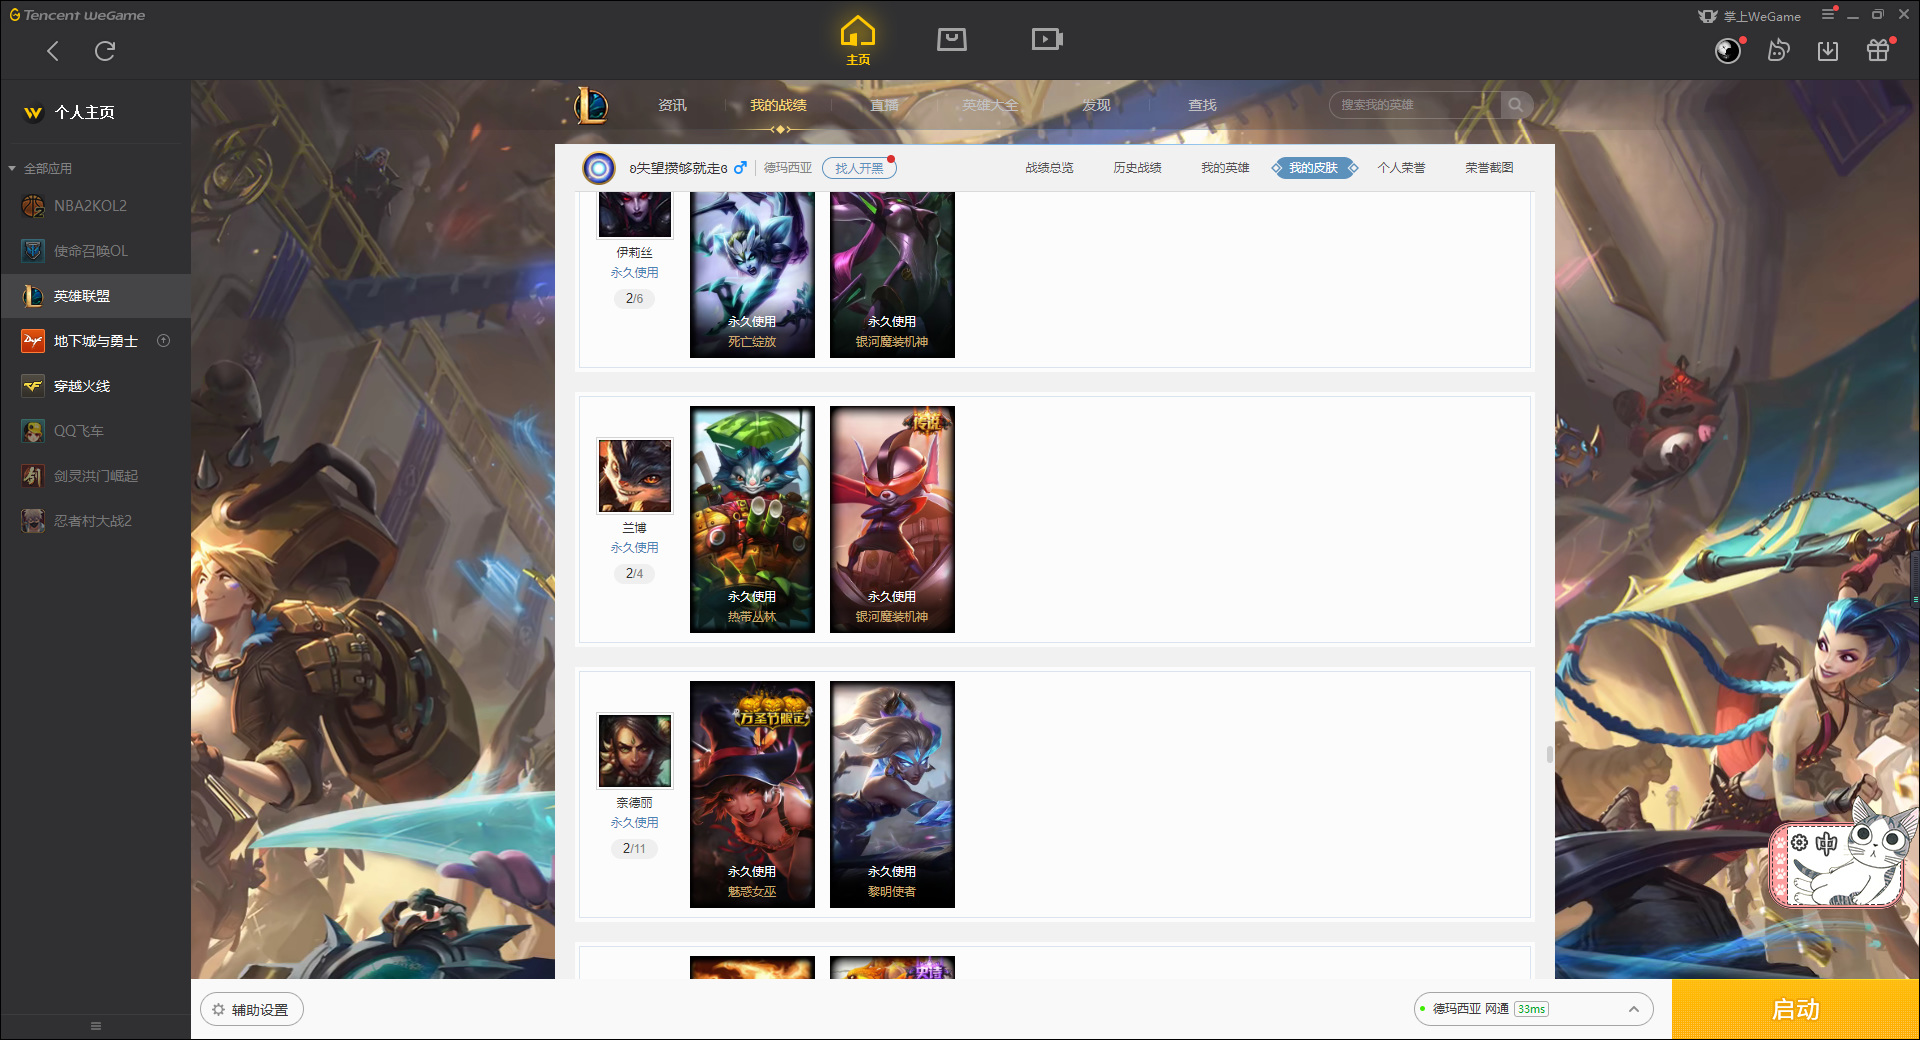Click the update arrow icon beside 地下城与勇士
The image size is (1920, 1040).
[164, 341]
